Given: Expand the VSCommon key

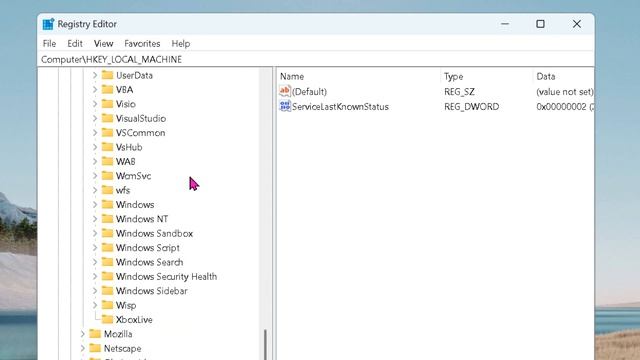Looking at the screenshot, I should tap(95, 133).
